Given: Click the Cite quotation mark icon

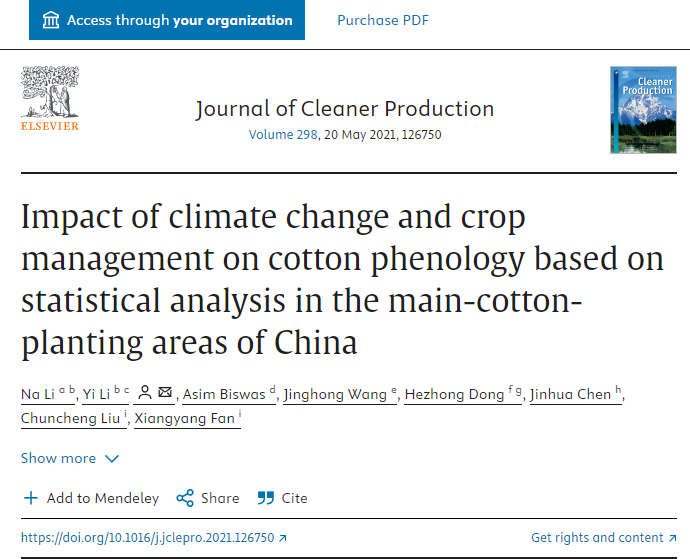Looking at the screenshot, I should click(266, 498).
